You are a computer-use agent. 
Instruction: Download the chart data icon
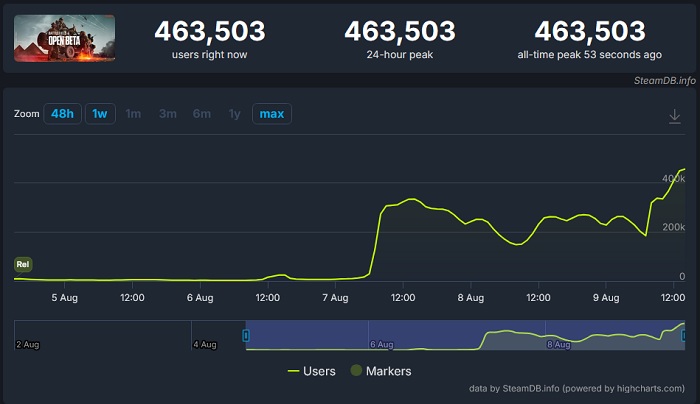click(675, 117)
